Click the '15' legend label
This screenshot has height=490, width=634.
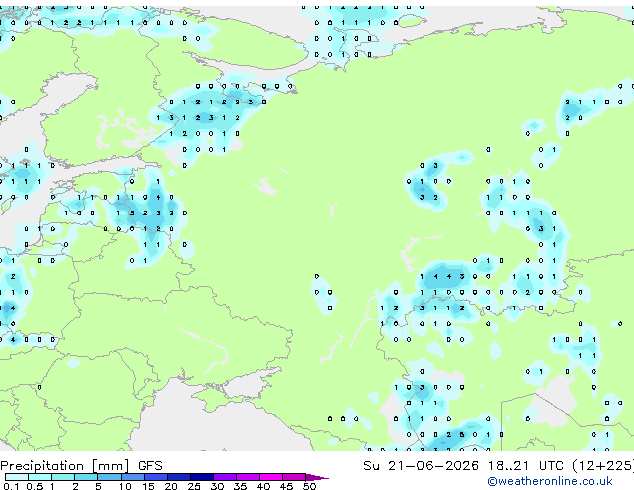148,486
